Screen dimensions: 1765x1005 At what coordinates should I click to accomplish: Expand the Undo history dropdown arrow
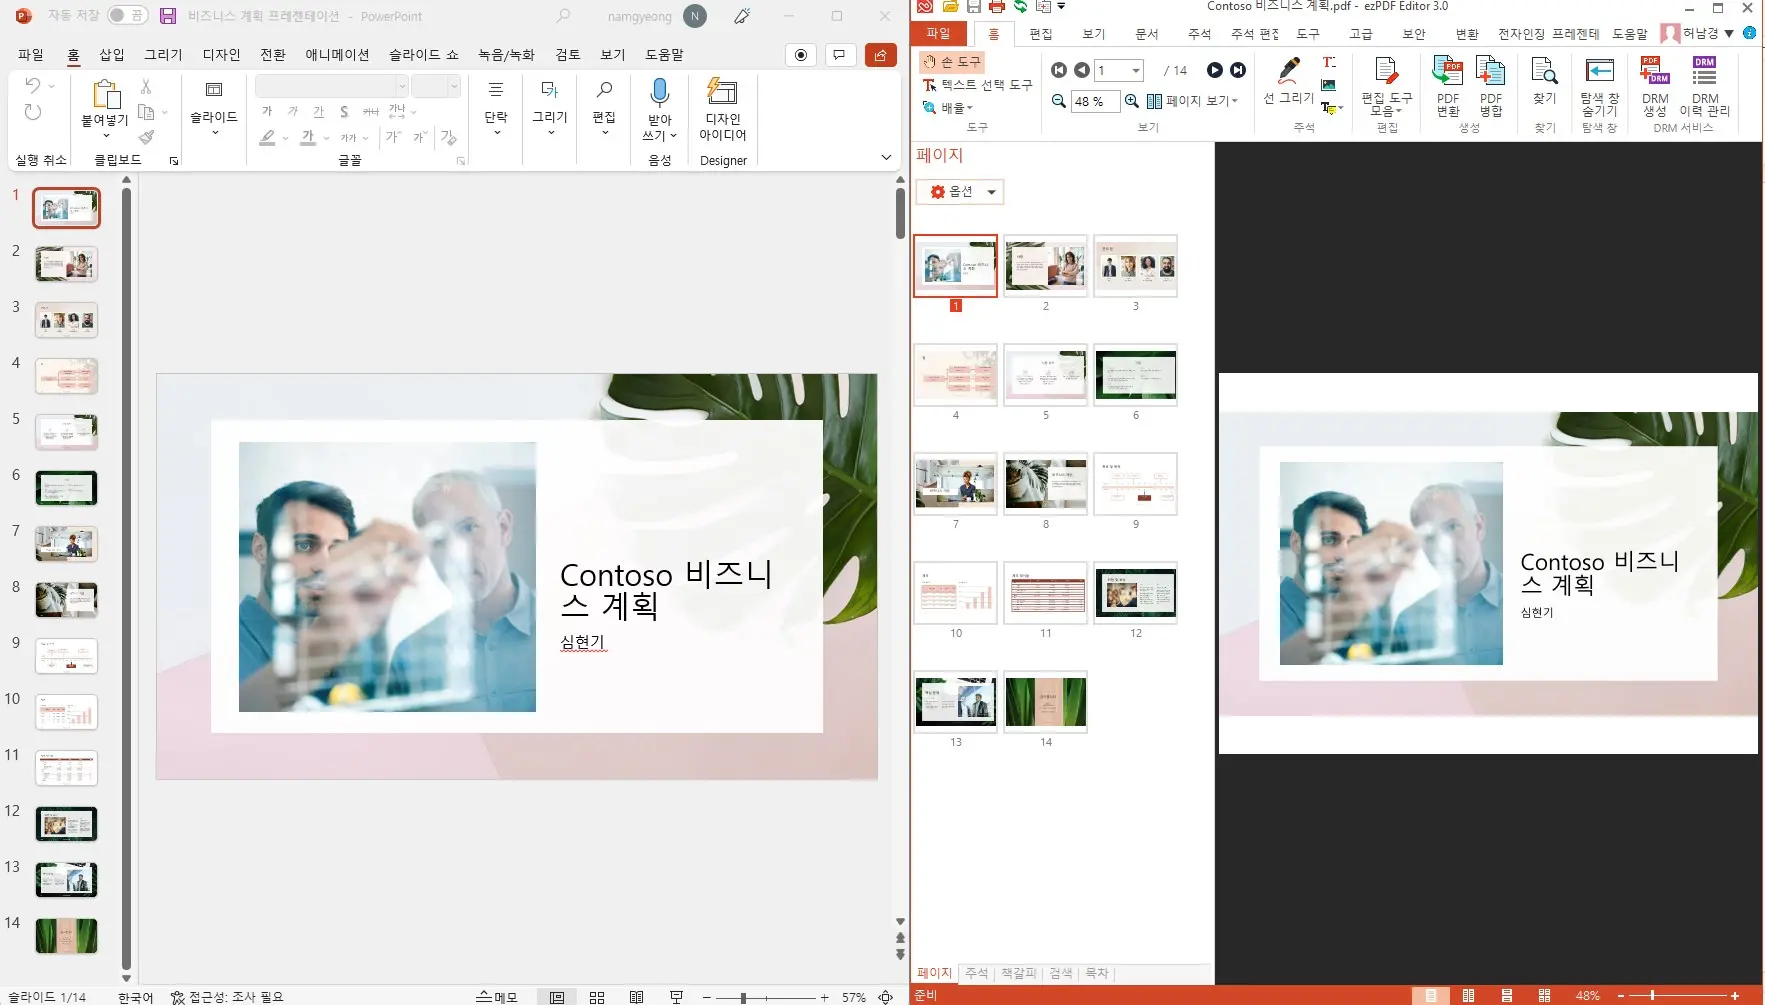tap(52, 87)
